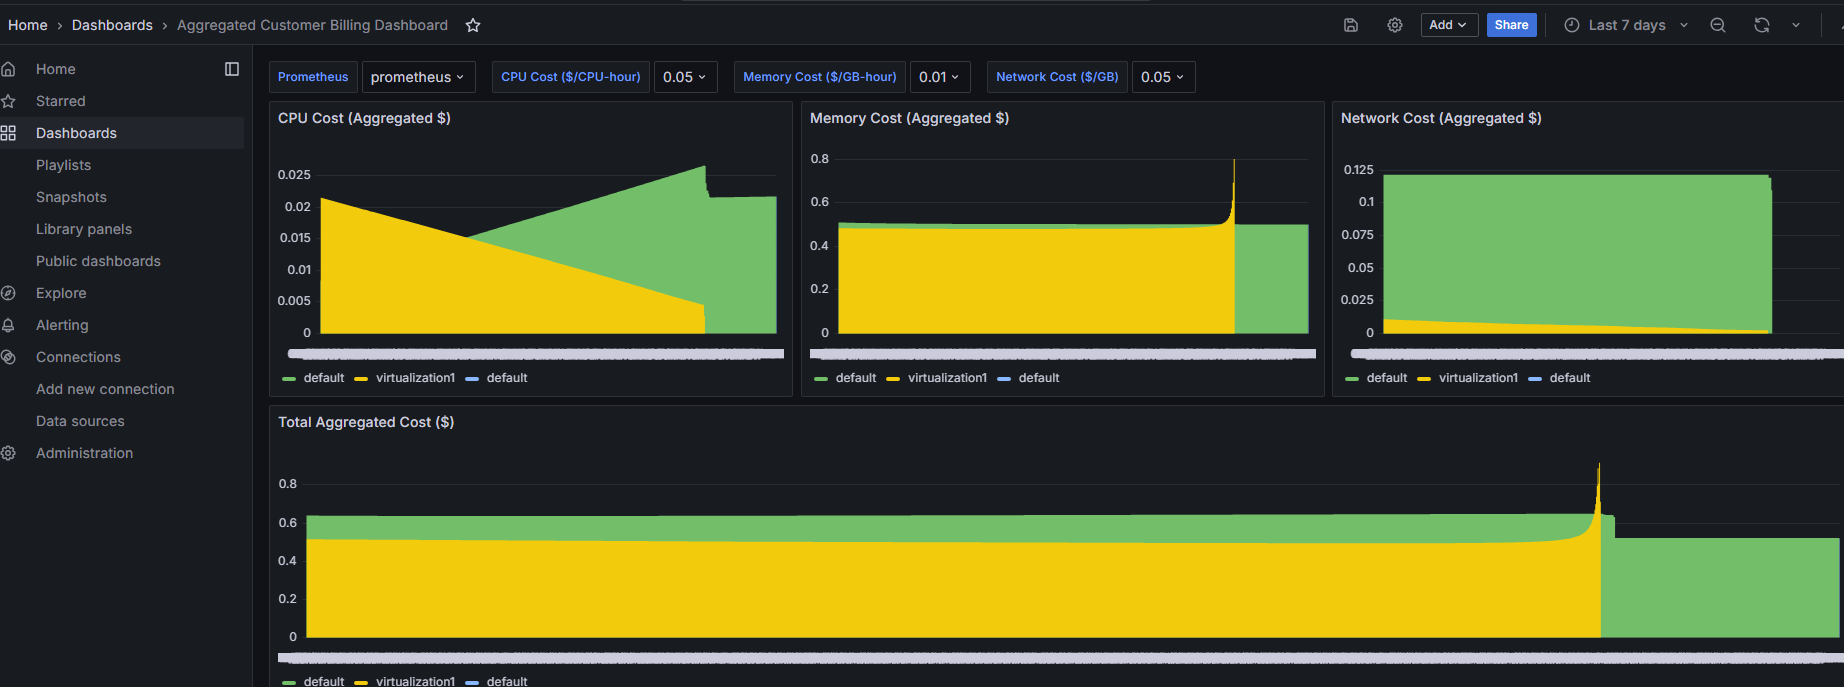1844x687 pixels.
Task: Open Connections in sidebar
Action: tap(78, 357)
